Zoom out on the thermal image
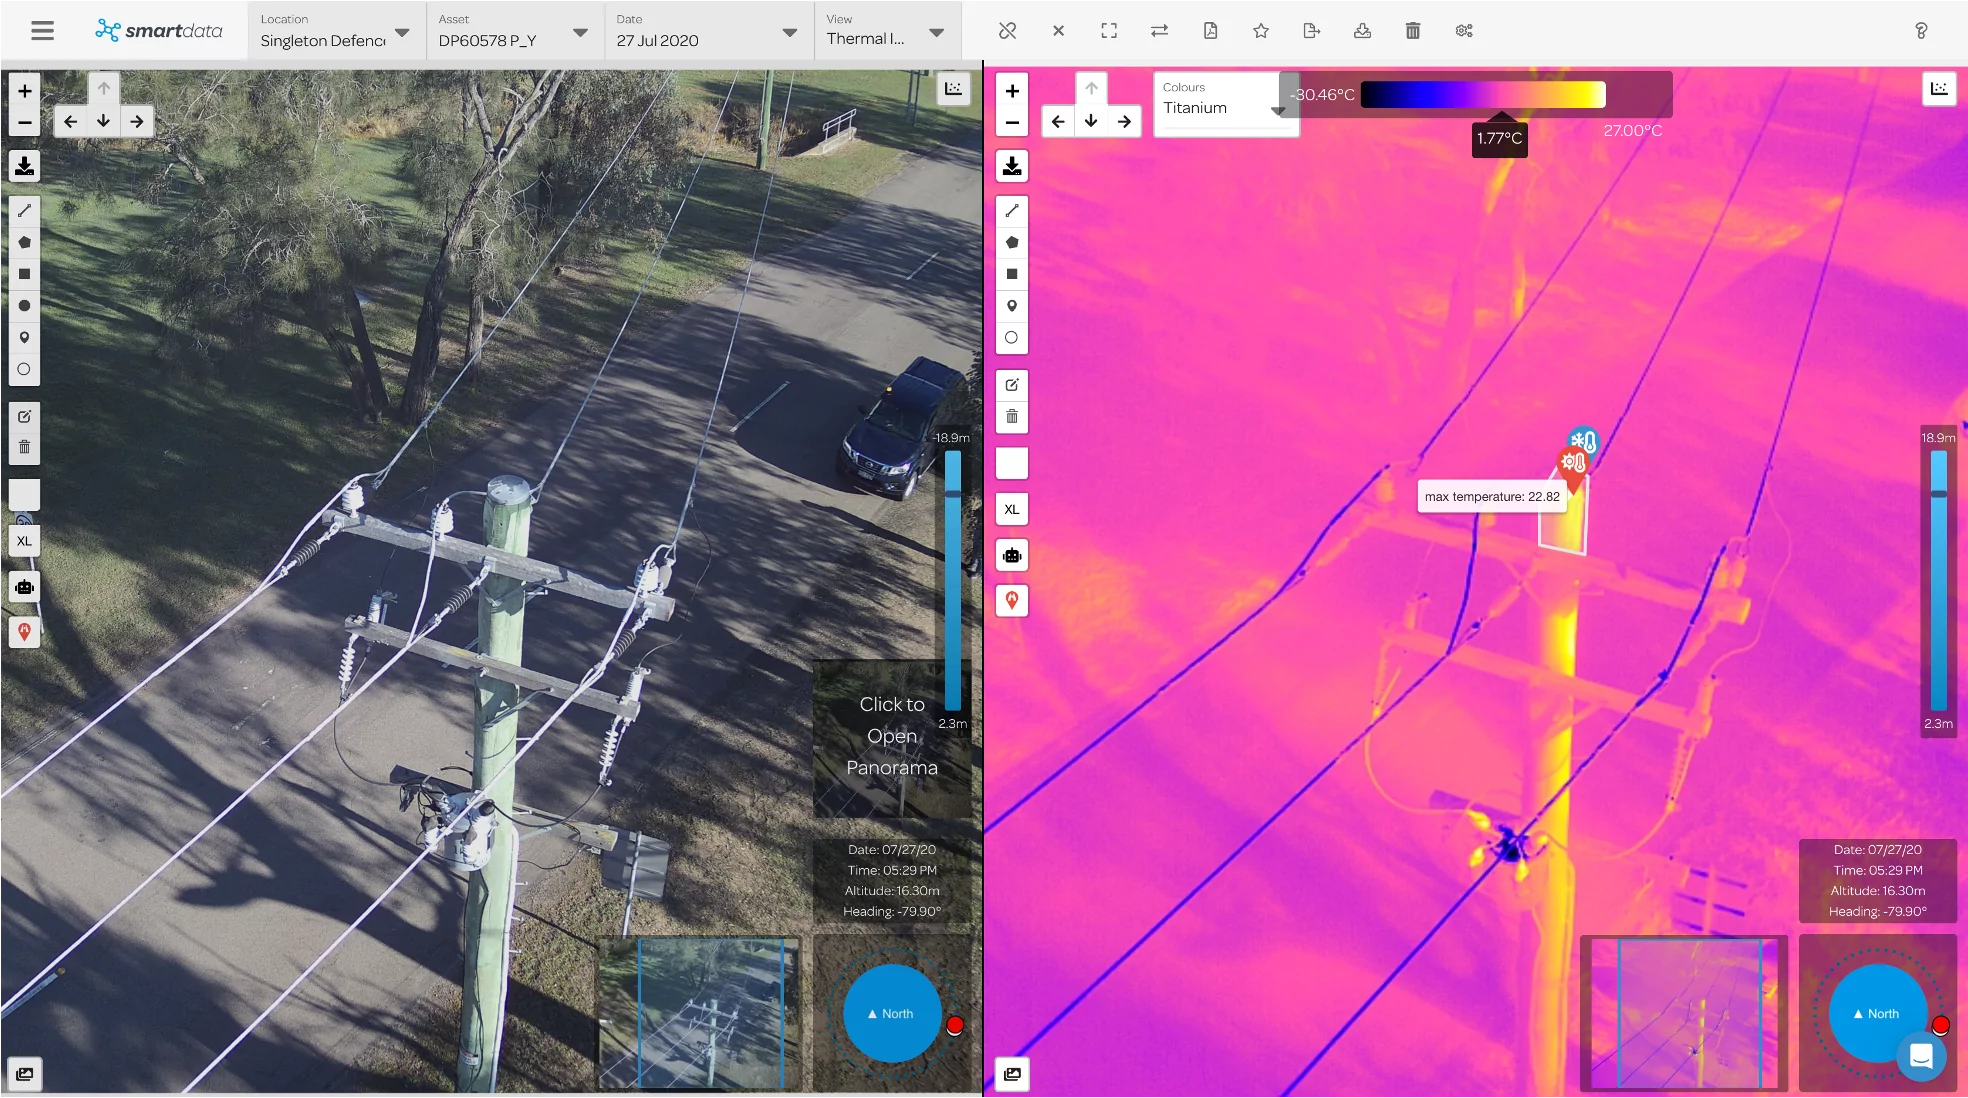Image resolution: width=1968 pixels, height=1098 pixels. 1012,123
